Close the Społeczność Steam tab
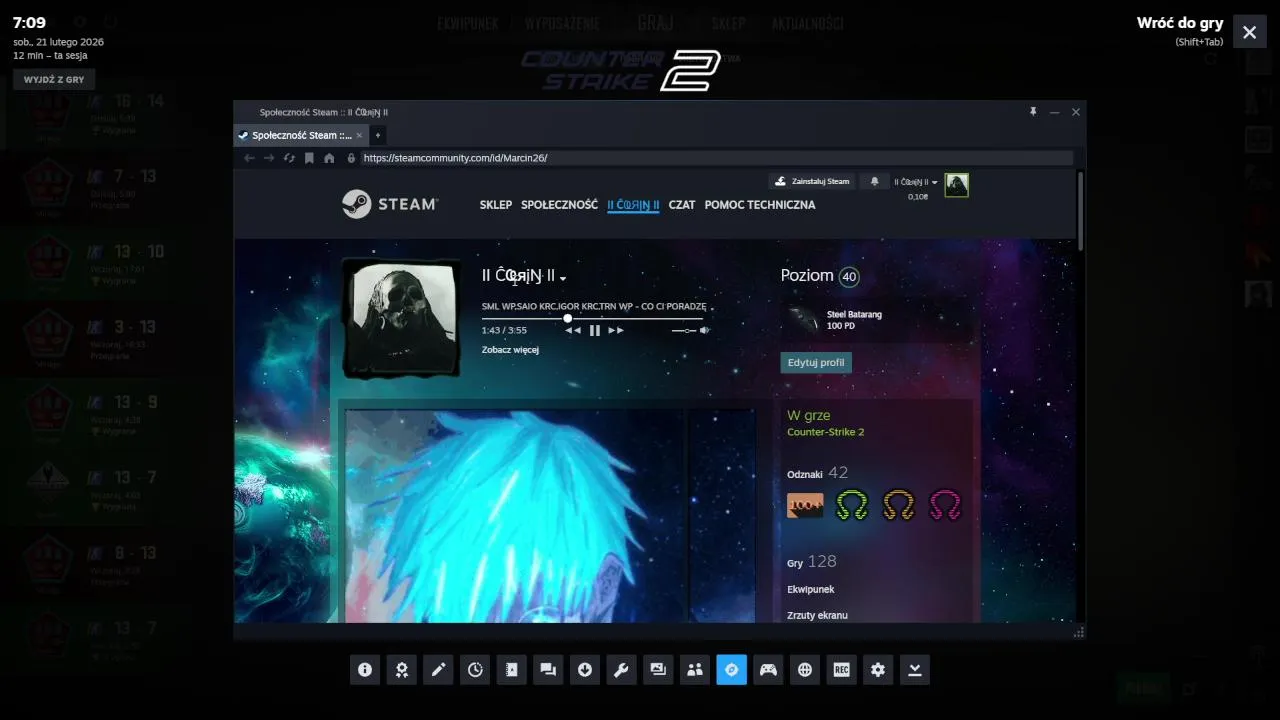Viewport: 1280px width, 720px height. pos(359,135)
